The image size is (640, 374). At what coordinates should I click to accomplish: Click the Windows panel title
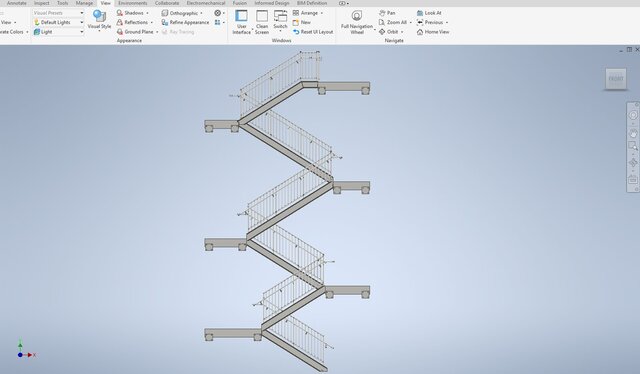click(281, 40)
